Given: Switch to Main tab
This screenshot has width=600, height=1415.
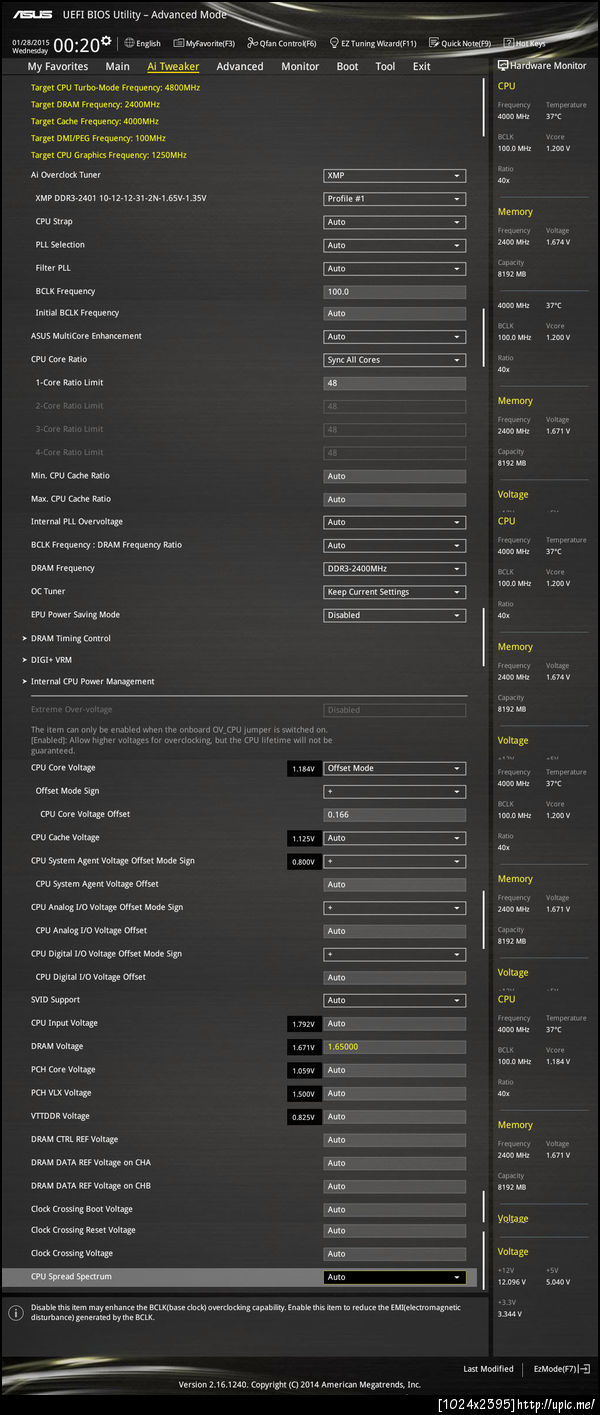Looking at the screenshot, I should click(x=118, y=66).
